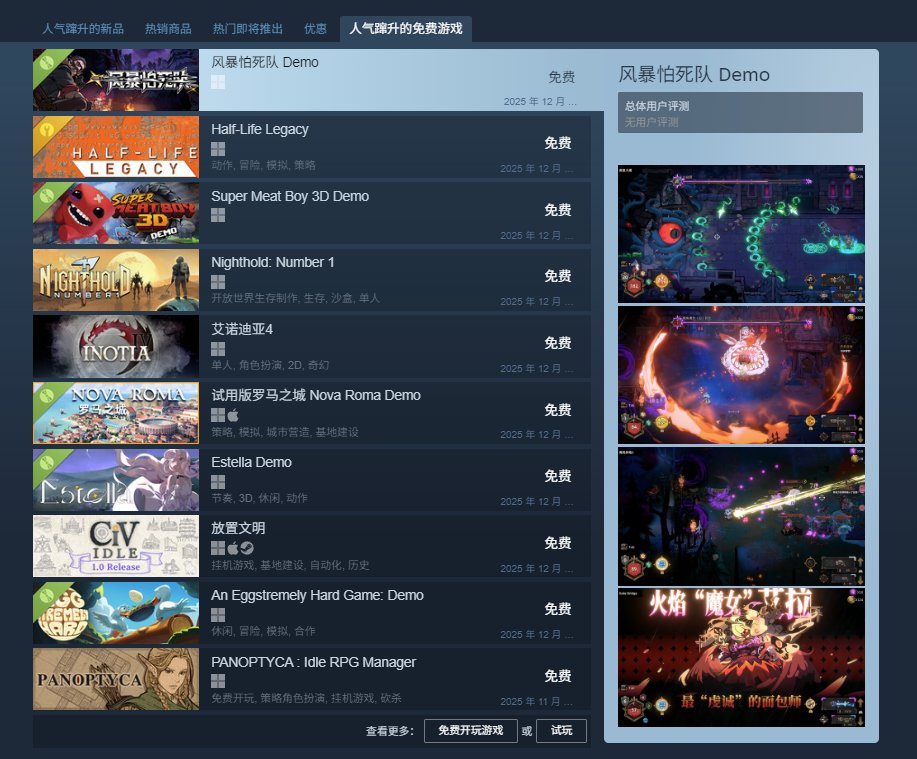Screen dimensions: 917x759
Task: Open the 风暴怕死队 Demo preview panel heading
Action: tap(694, 75)
